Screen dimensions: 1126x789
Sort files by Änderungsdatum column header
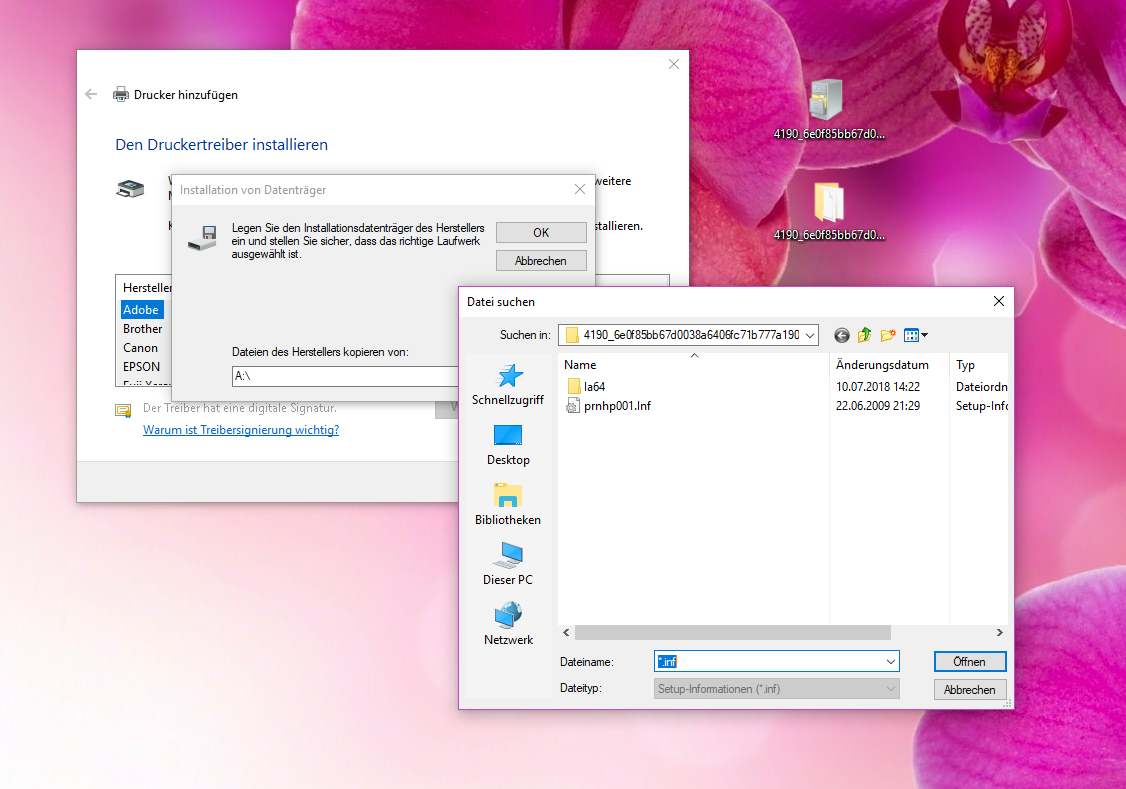(882, 365)
